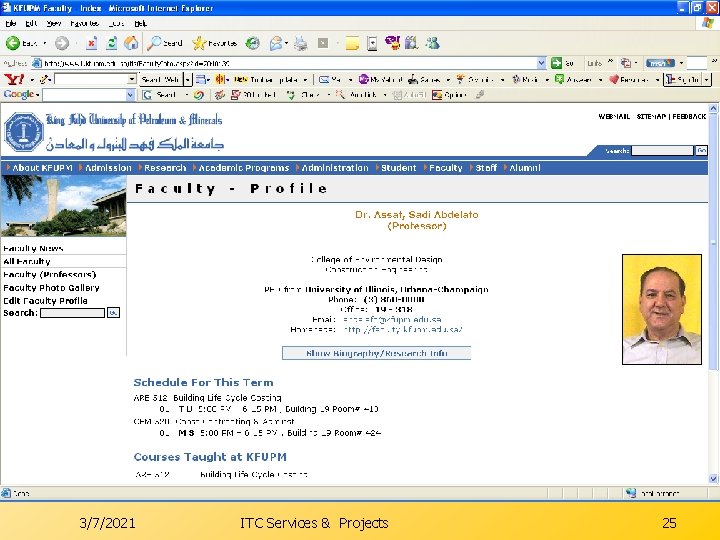The height and width of the screenshot is (540, 720).
Task: Click the Yahoo Y! logo
Action: (14, 79)
